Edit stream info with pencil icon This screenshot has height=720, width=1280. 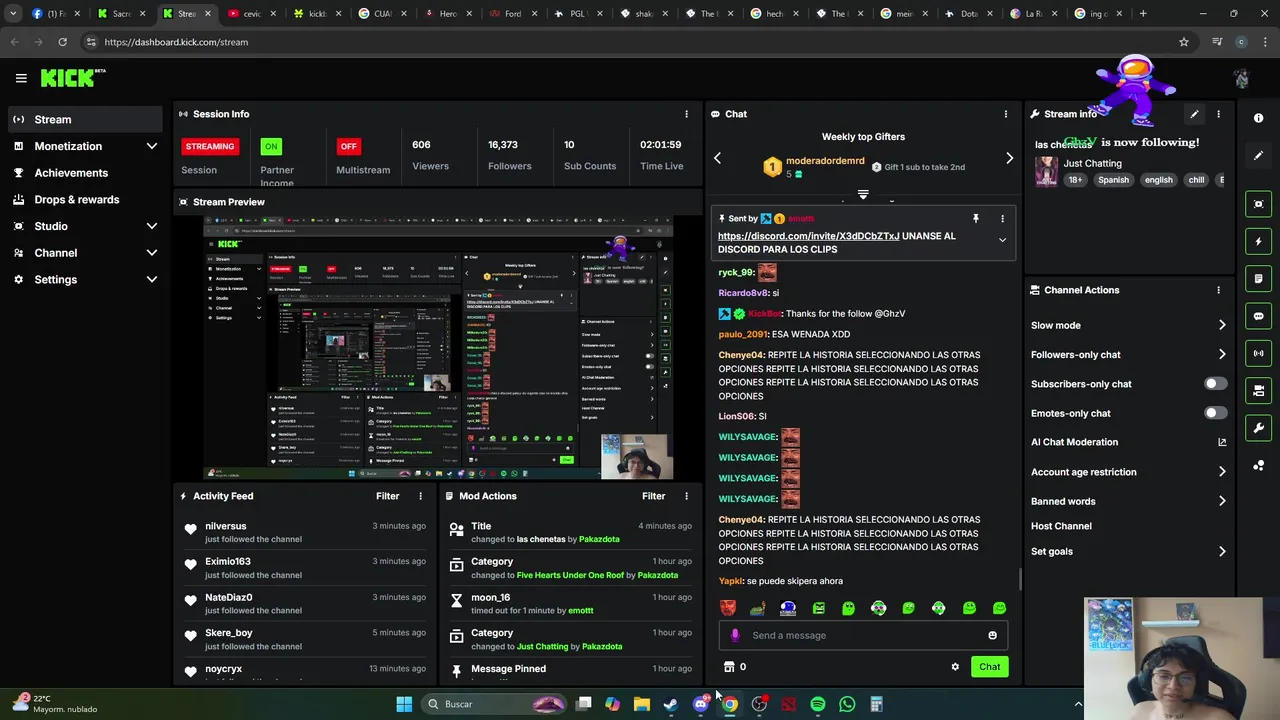(1194, 114)
